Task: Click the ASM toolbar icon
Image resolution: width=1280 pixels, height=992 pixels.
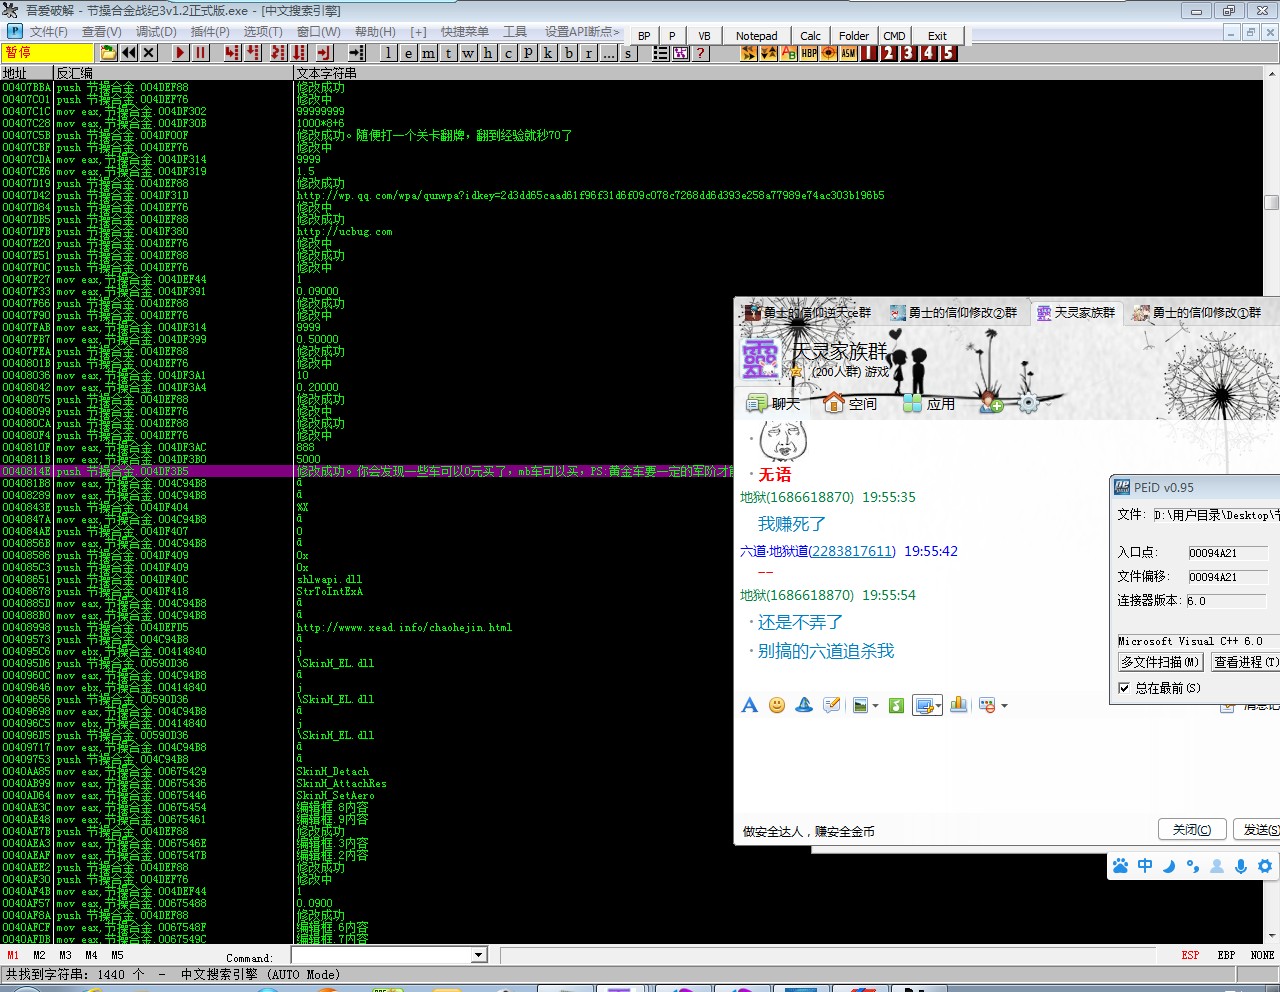Action: point(849,53)
